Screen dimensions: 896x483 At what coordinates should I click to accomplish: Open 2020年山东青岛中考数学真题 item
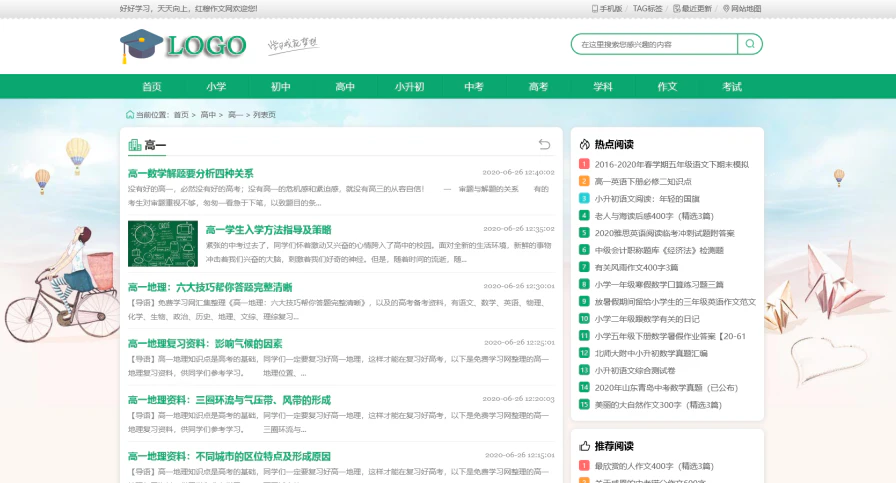[x=666, y=388]
